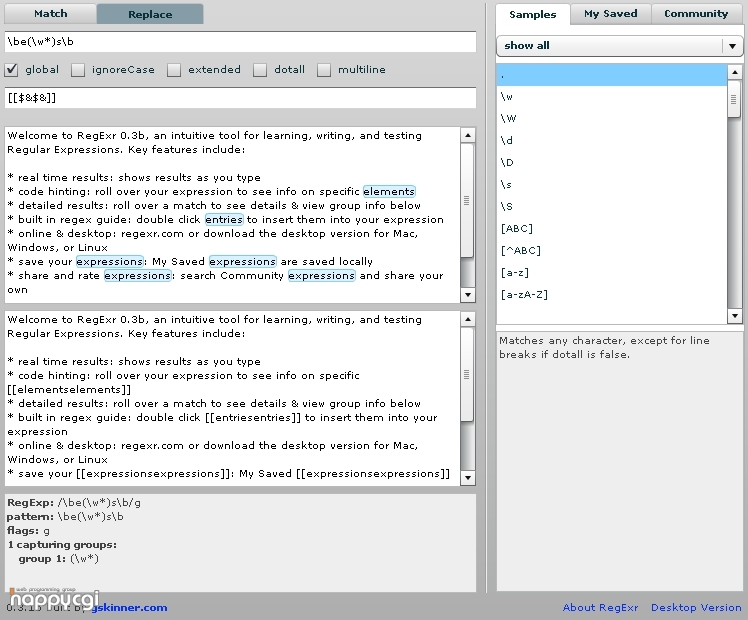The width and height of the screenshot is (748, 620).
Task: Click scroll up arrow of source text area
Action: click(x=468, y=135)
